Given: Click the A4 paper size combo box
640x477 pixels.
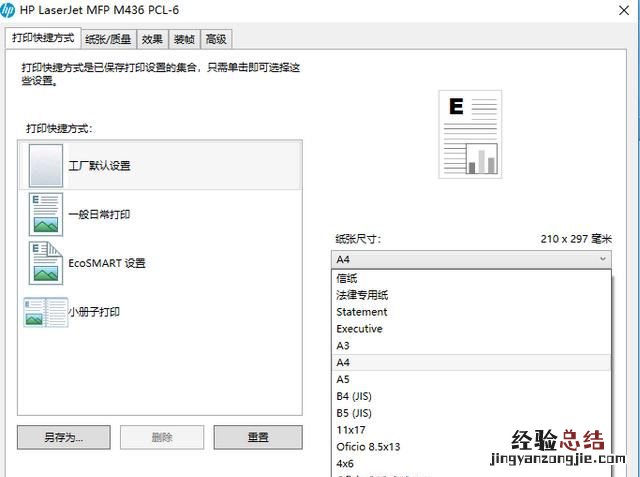Looking at the screenshot, I should 471,260.
